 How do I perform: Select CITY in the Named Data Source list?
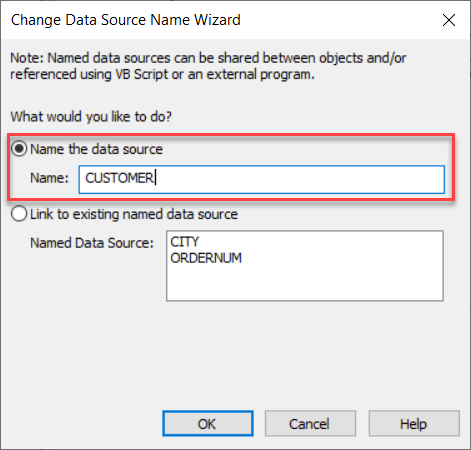(x=185, y=242)
